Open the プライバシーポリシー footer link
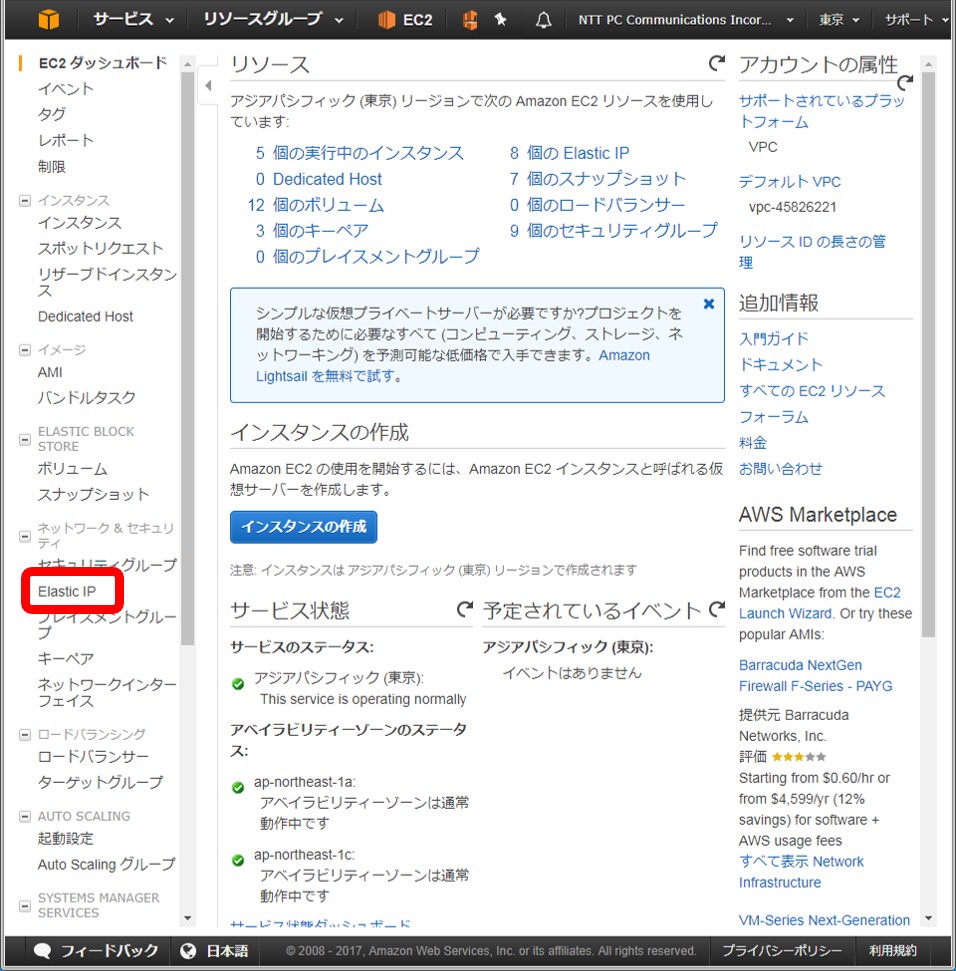Image resolution: width=956 pixels, height=971 pixels. (782, 951)
